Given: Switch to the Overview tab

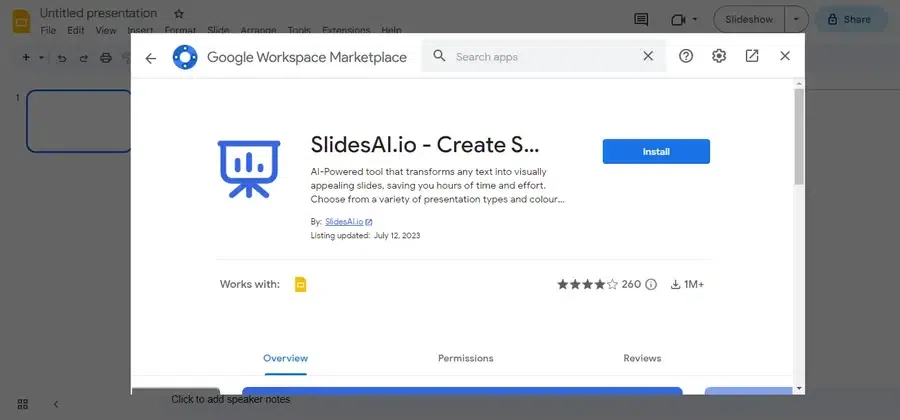Looking at the screenshot, I should (x=285, y=358).
